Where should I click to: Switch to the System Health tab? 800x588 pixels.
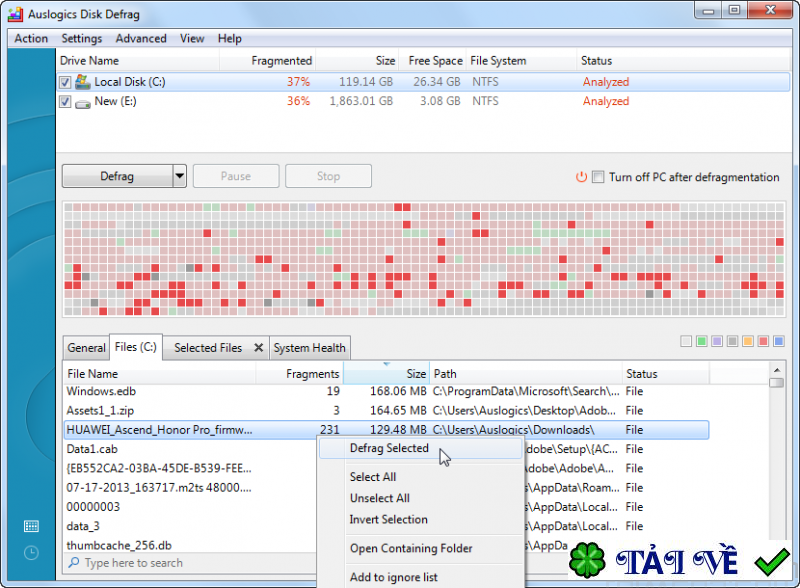click(309, 348)
